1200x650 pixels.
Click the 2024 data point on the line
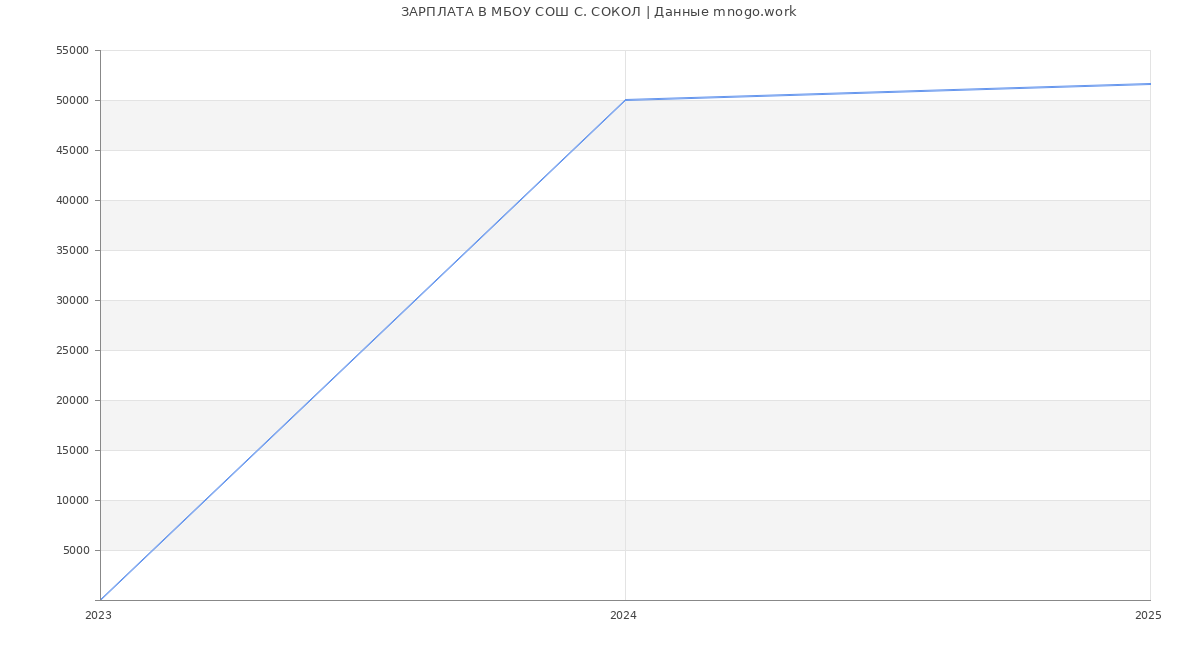625,100
